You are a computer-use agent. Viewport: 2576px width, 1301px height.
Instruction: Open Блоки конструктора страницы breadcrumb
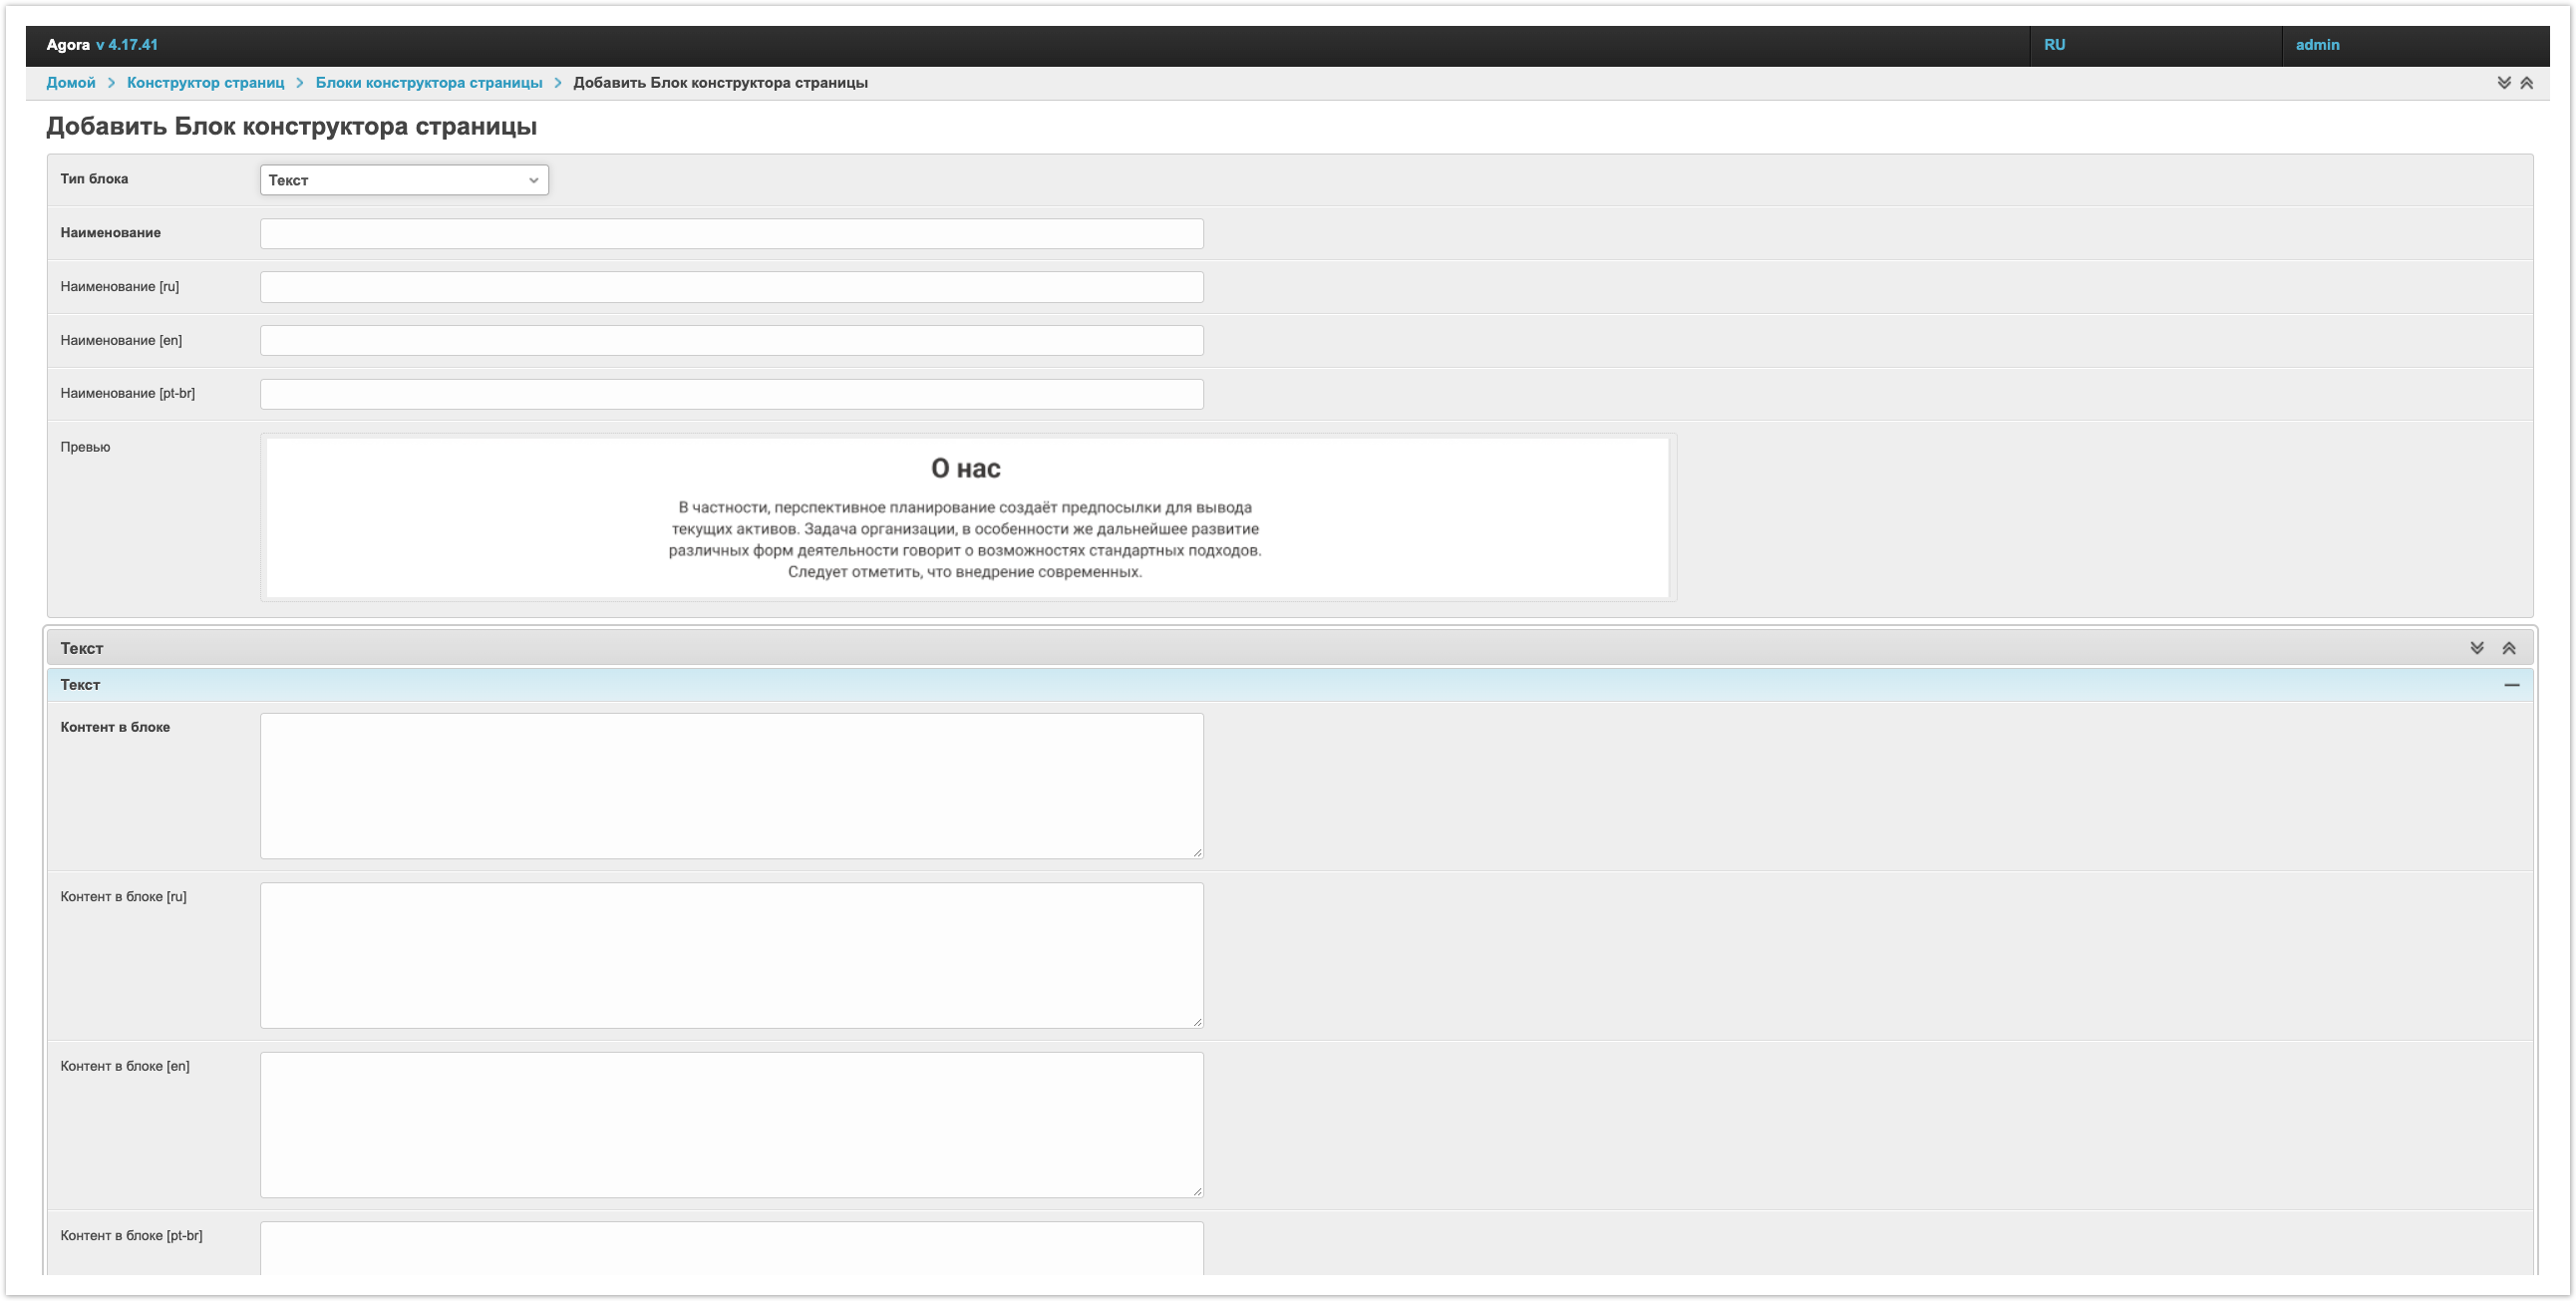coord(429,83)
